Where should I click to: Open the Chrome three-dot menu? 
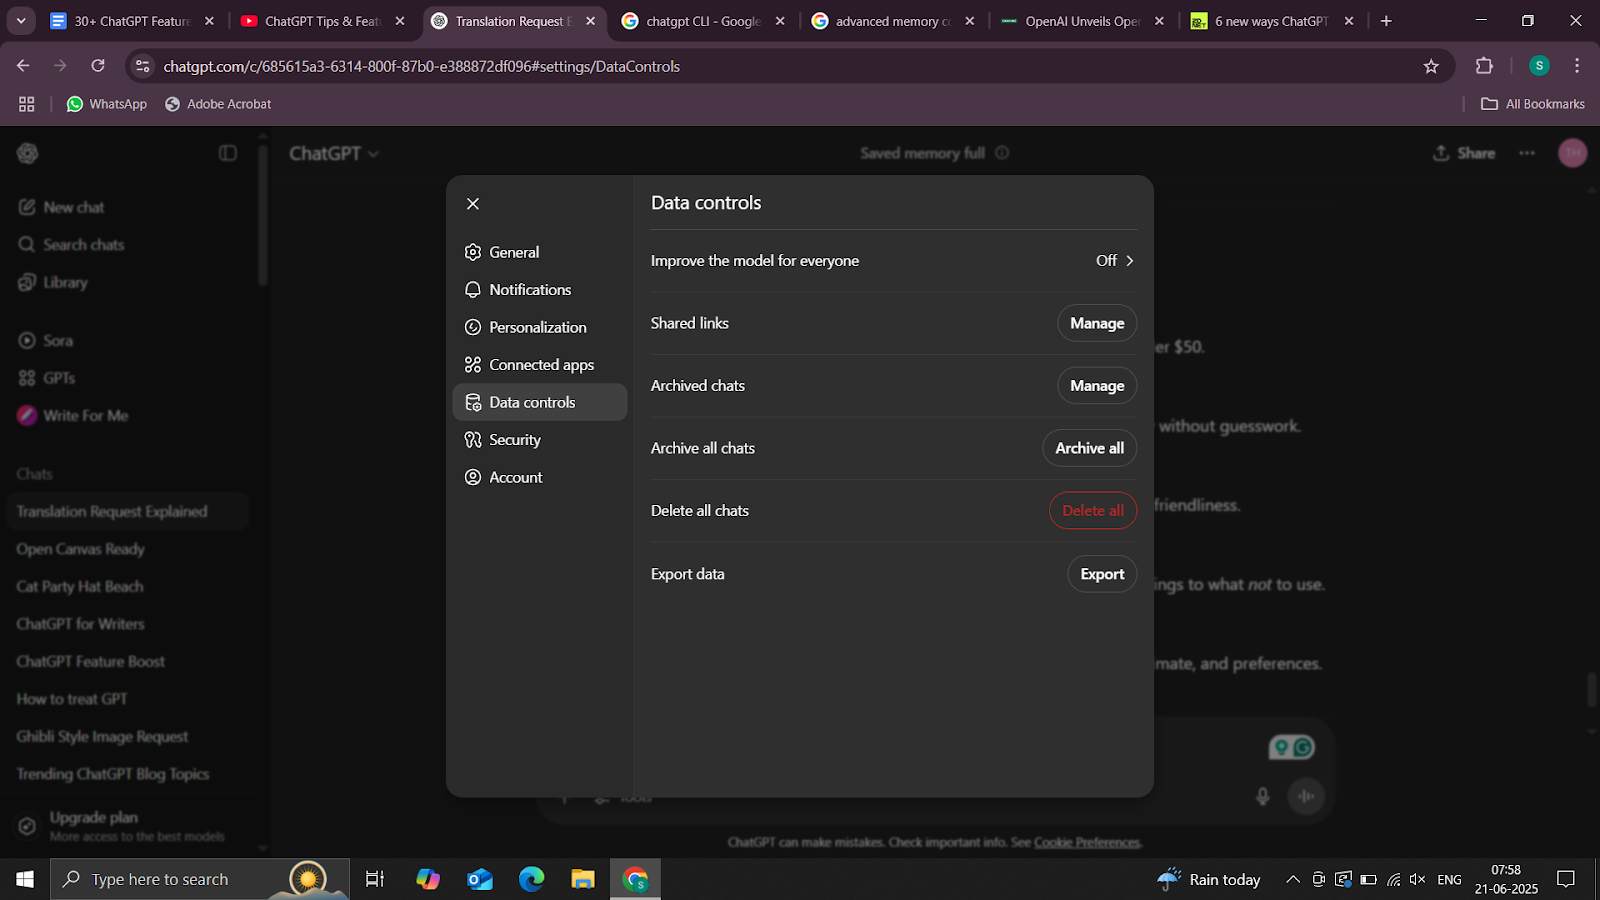(x=1577, y=66)
